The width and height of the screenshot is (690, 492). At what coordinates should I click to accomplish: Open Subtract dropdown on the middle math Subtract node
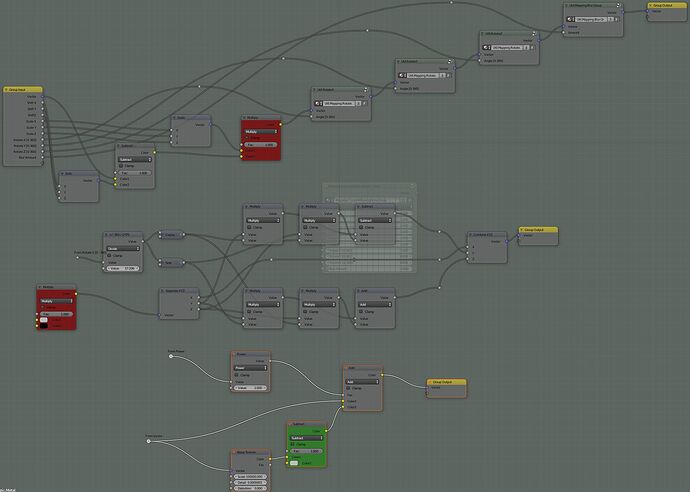pyautogui.click(x=375, y=220)
